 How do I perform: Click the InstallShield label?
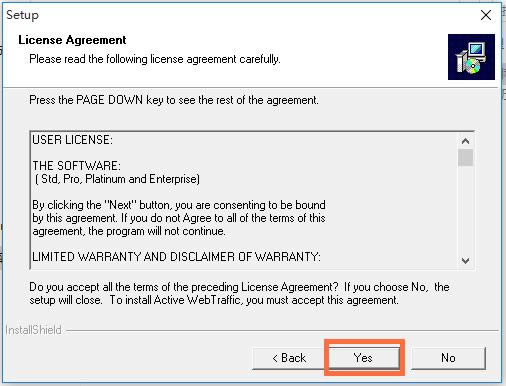click(x=33, y=330)
